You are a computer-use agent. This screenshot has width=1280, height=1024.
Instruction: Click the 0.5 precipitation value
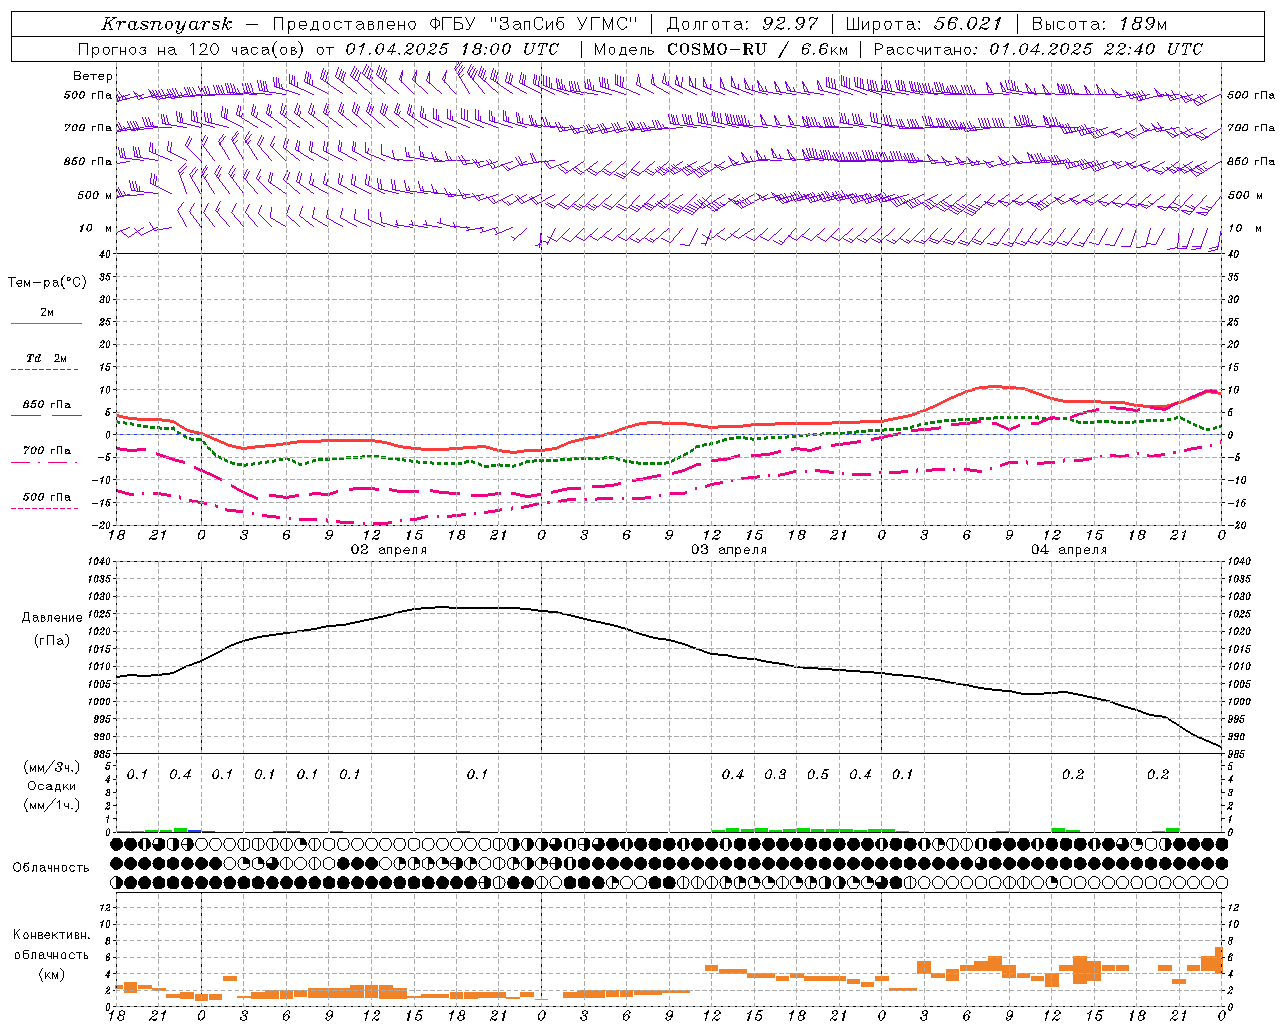pyautogui.click(x=818, y=775)
